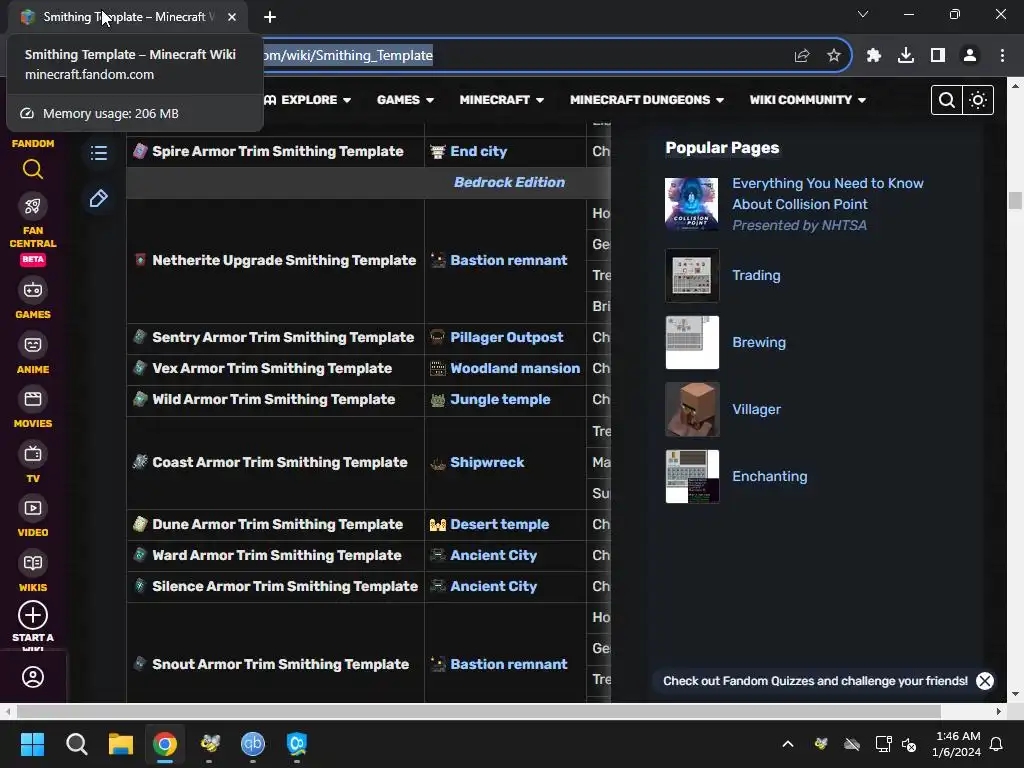Open Ancient City link in Silence row
Screen dimensions: 1024x768
point(493,586)
